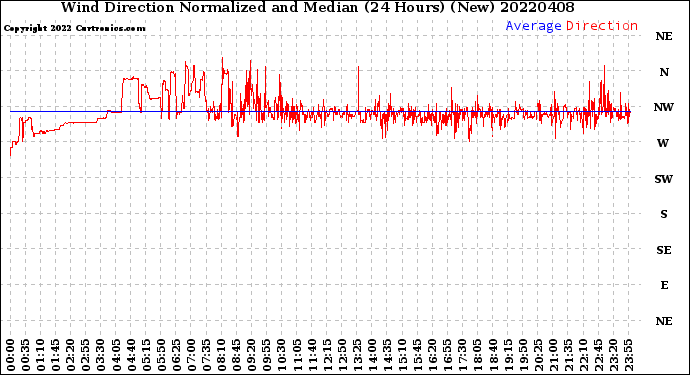Click the 16:20 time label

(x=433, y=355)
